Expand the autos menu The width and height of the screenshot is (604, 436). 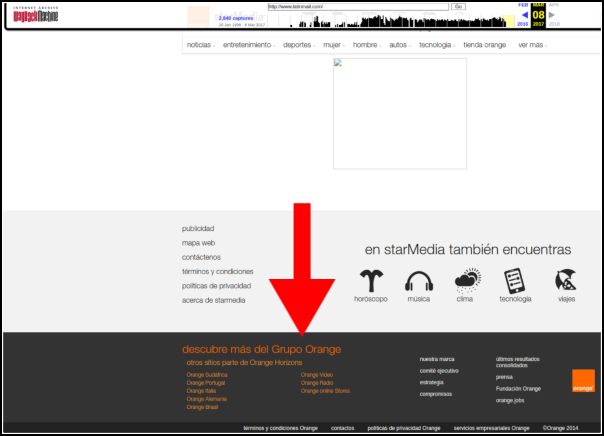coord(399,45)
